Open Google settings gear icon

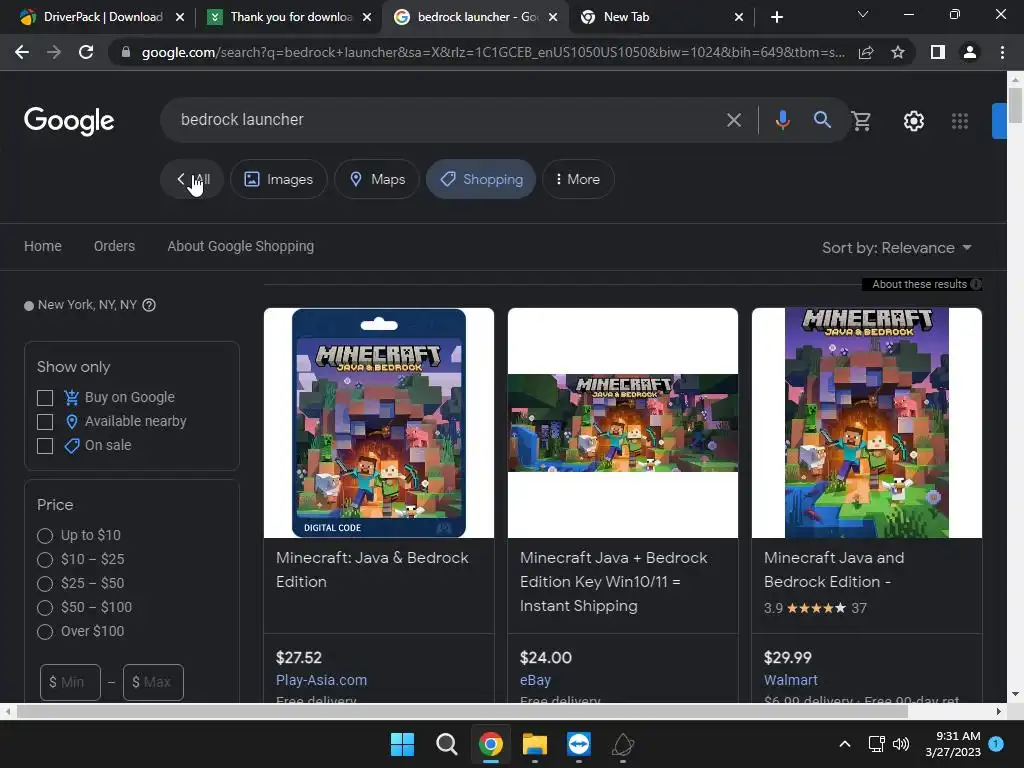(914, 121)
